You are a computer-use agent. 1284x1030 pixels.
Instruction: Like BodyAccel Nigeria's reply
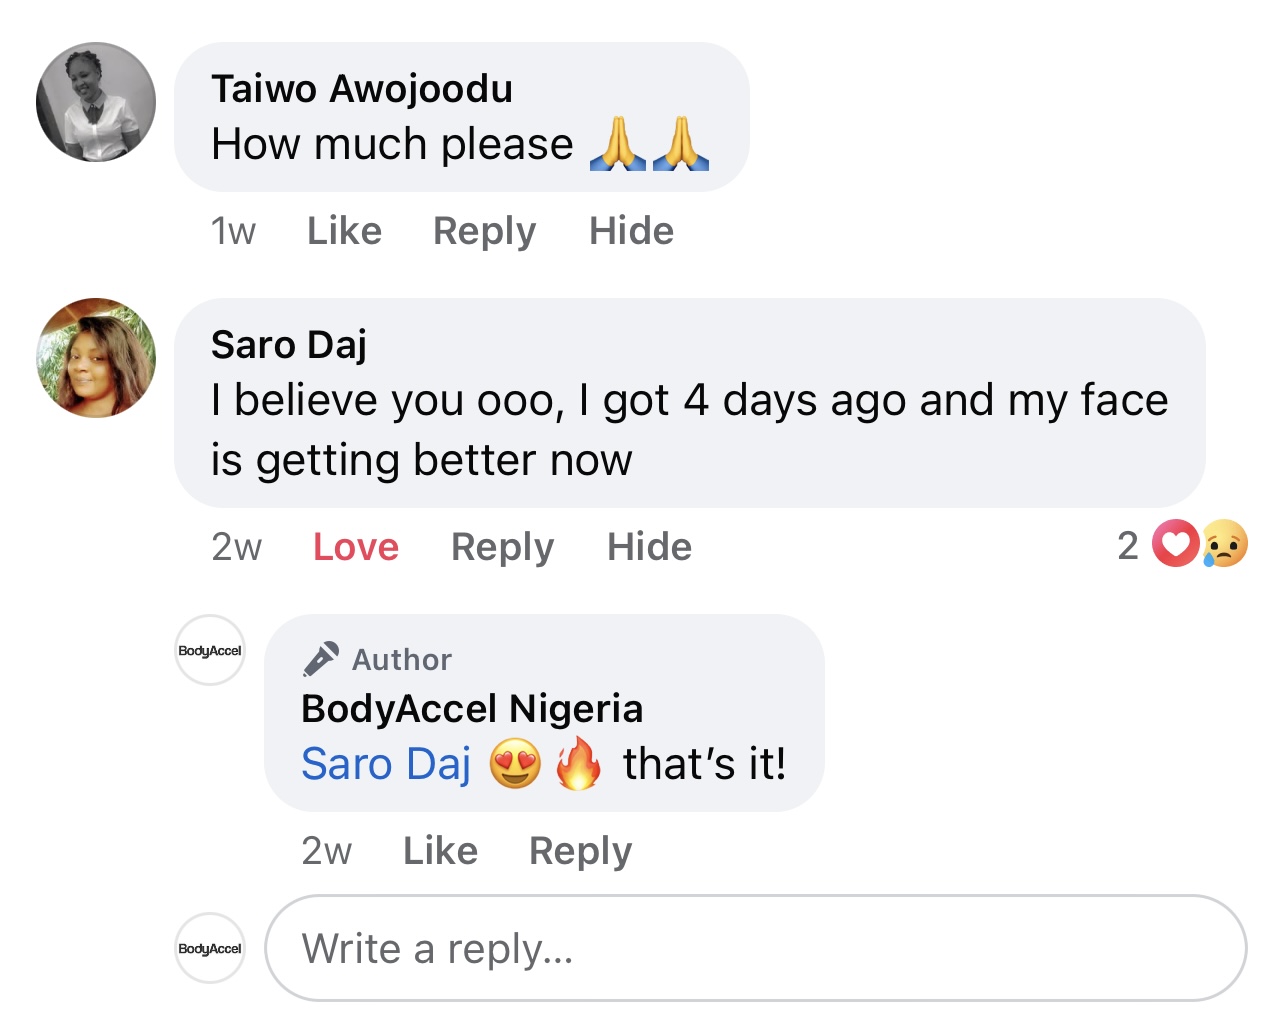(440, 851)
